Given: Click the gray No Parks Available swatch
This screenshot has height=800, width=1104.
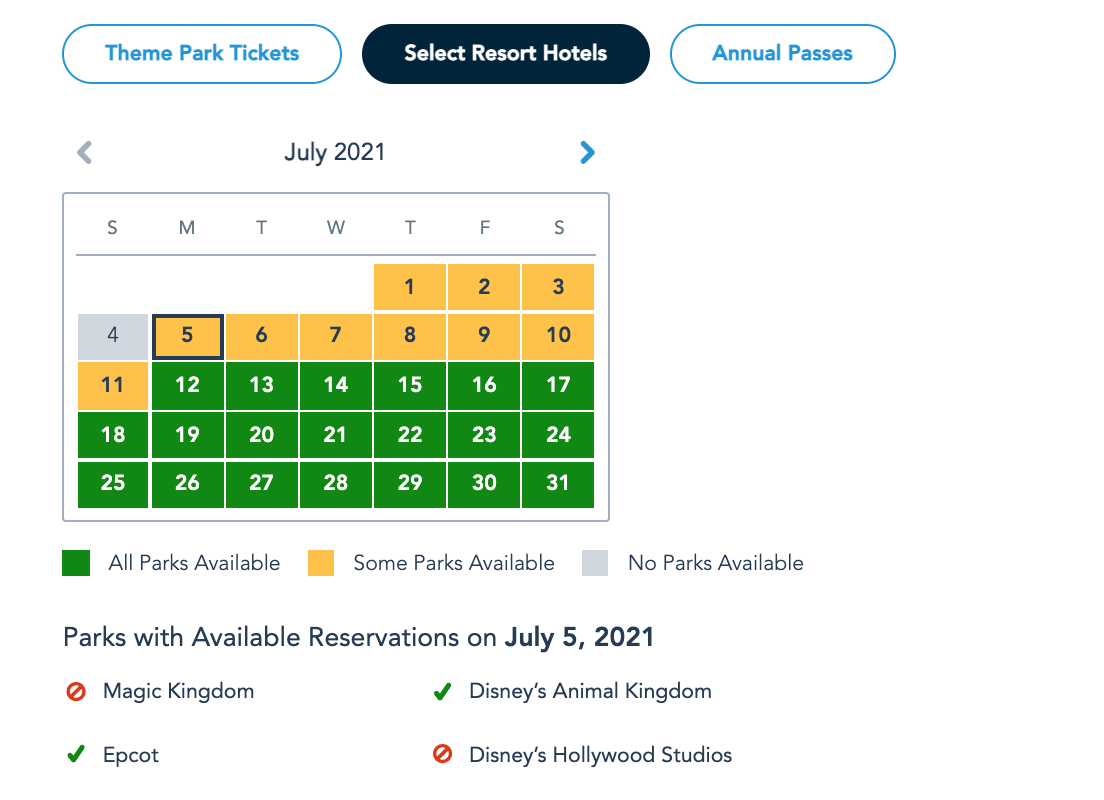Looking at the screenshot, I should point(595,563).
